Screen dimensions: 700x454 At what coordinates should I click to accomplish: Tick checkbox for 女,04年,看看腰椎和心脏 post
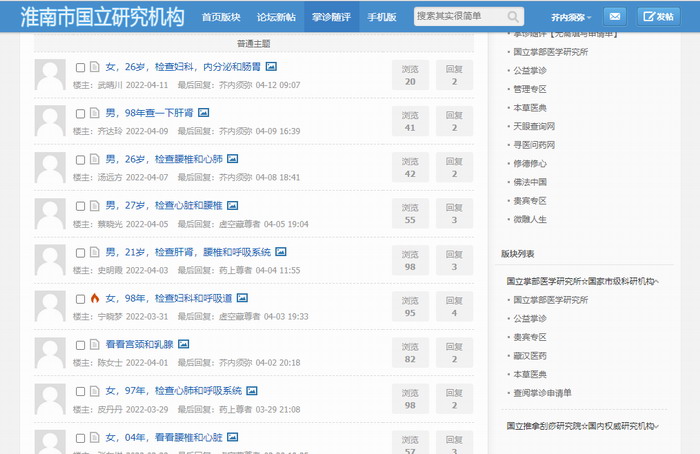(80, 438)
